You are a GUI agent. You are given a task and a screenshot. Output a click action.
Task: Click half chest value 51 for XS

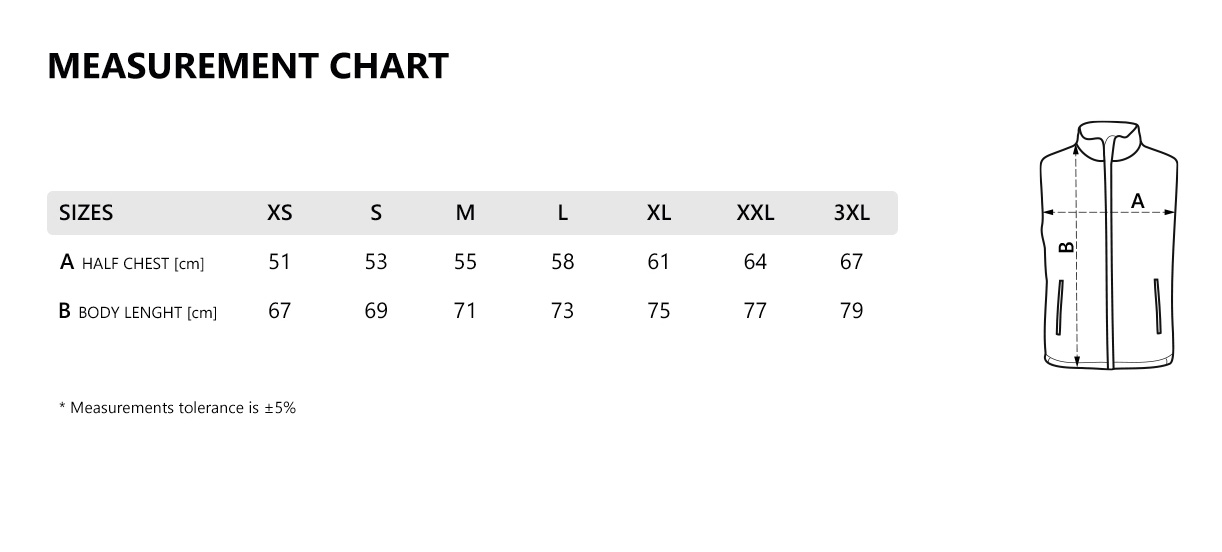pyautogui.click(x=280, y=262)
